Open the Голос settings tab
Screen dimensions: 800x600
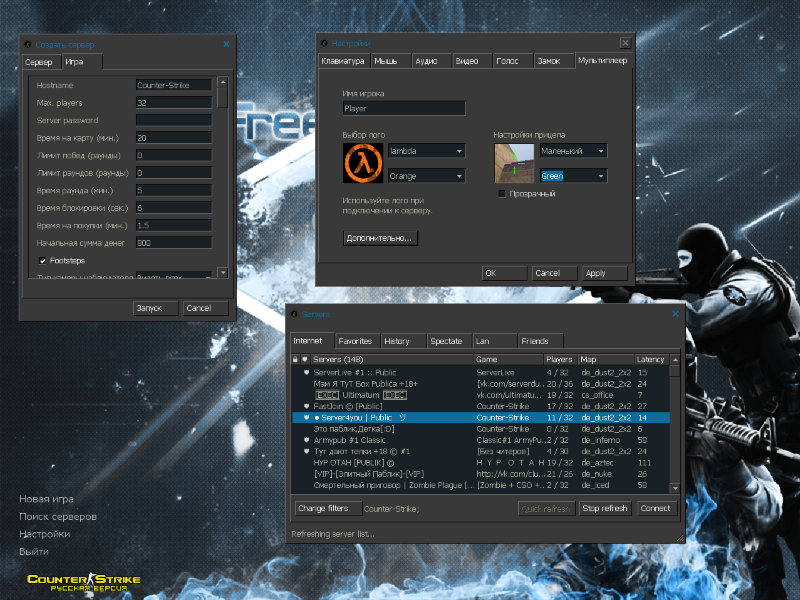point(513,61)
